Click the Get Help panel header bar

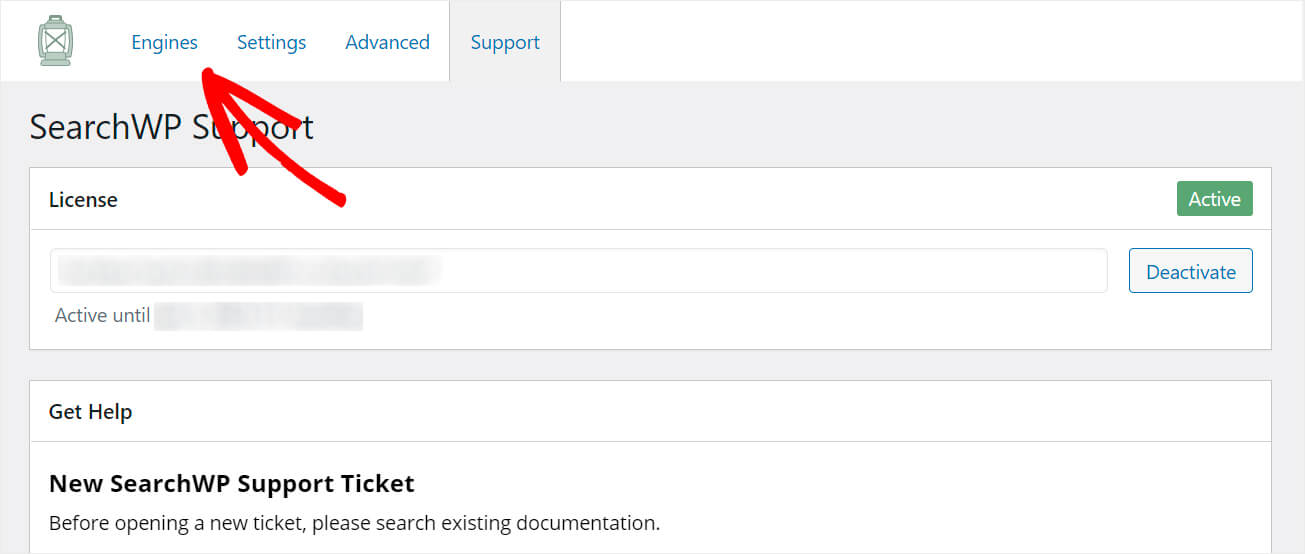pos(650,411)
